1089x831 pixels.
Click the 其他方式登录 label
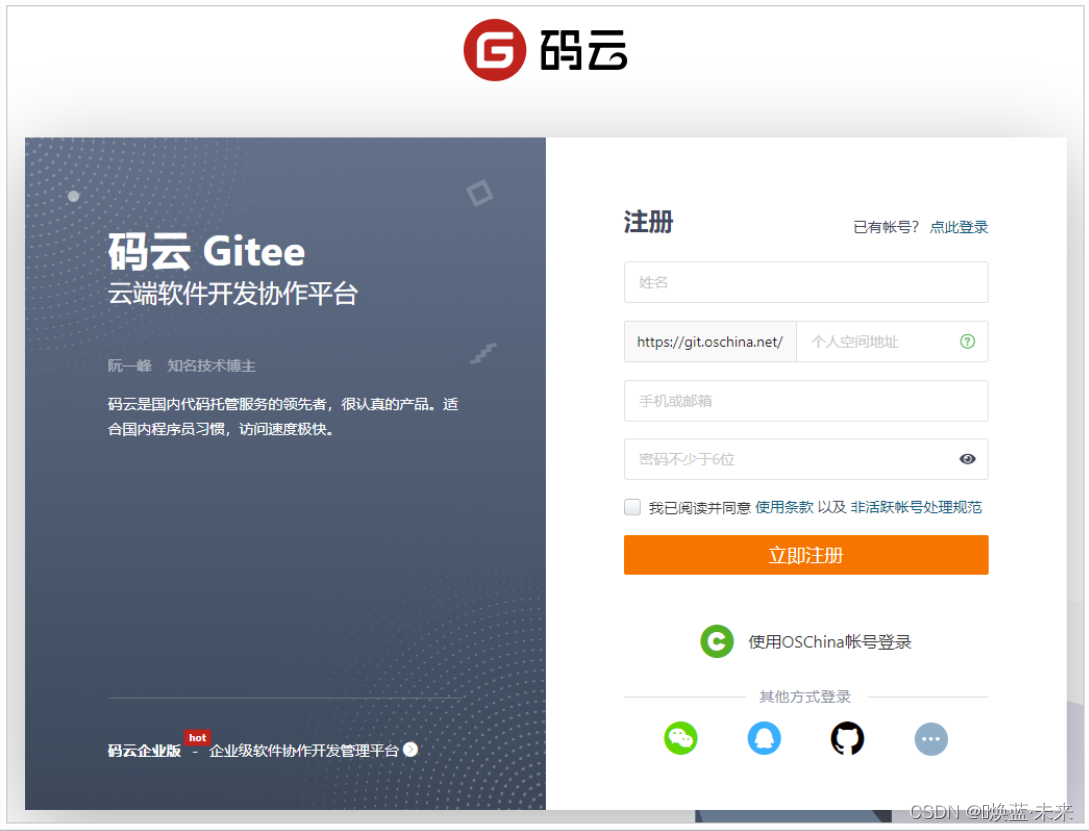[805, 696]
